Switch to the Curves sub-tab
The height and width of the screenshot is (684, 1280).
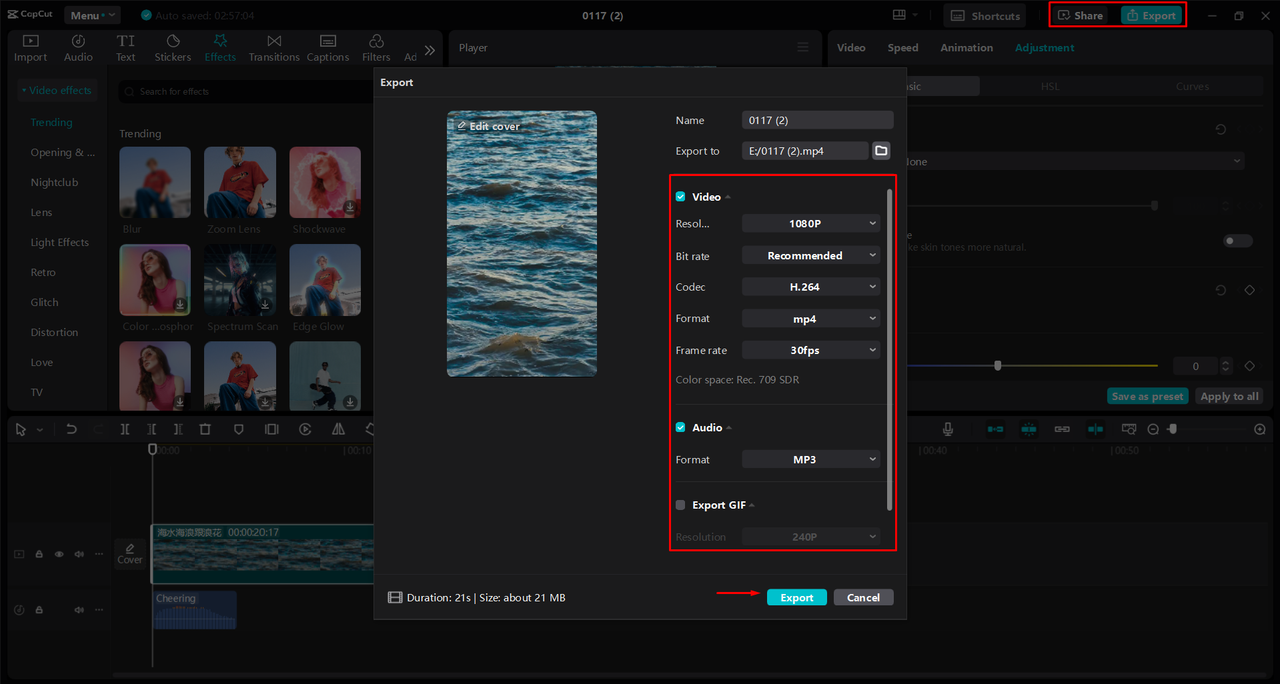(x=1192, y=87)
